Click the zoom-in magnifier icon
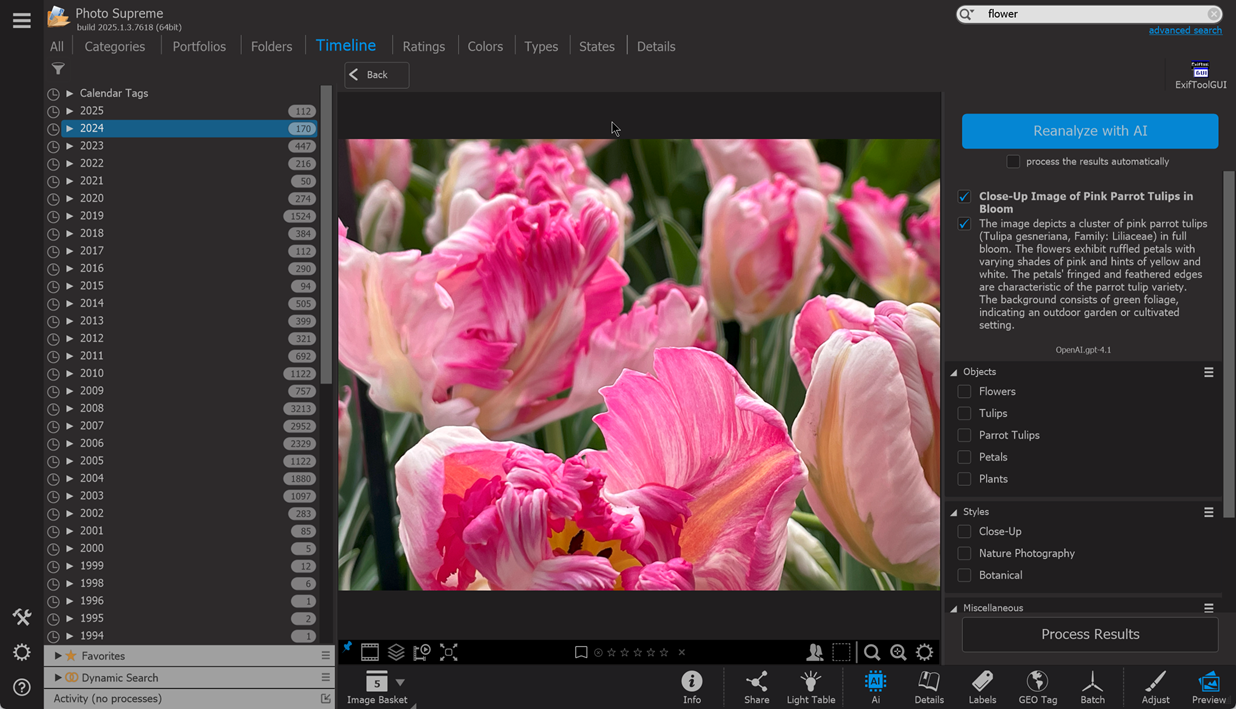This screenshot has height=709, width=1236. point(898,652)
